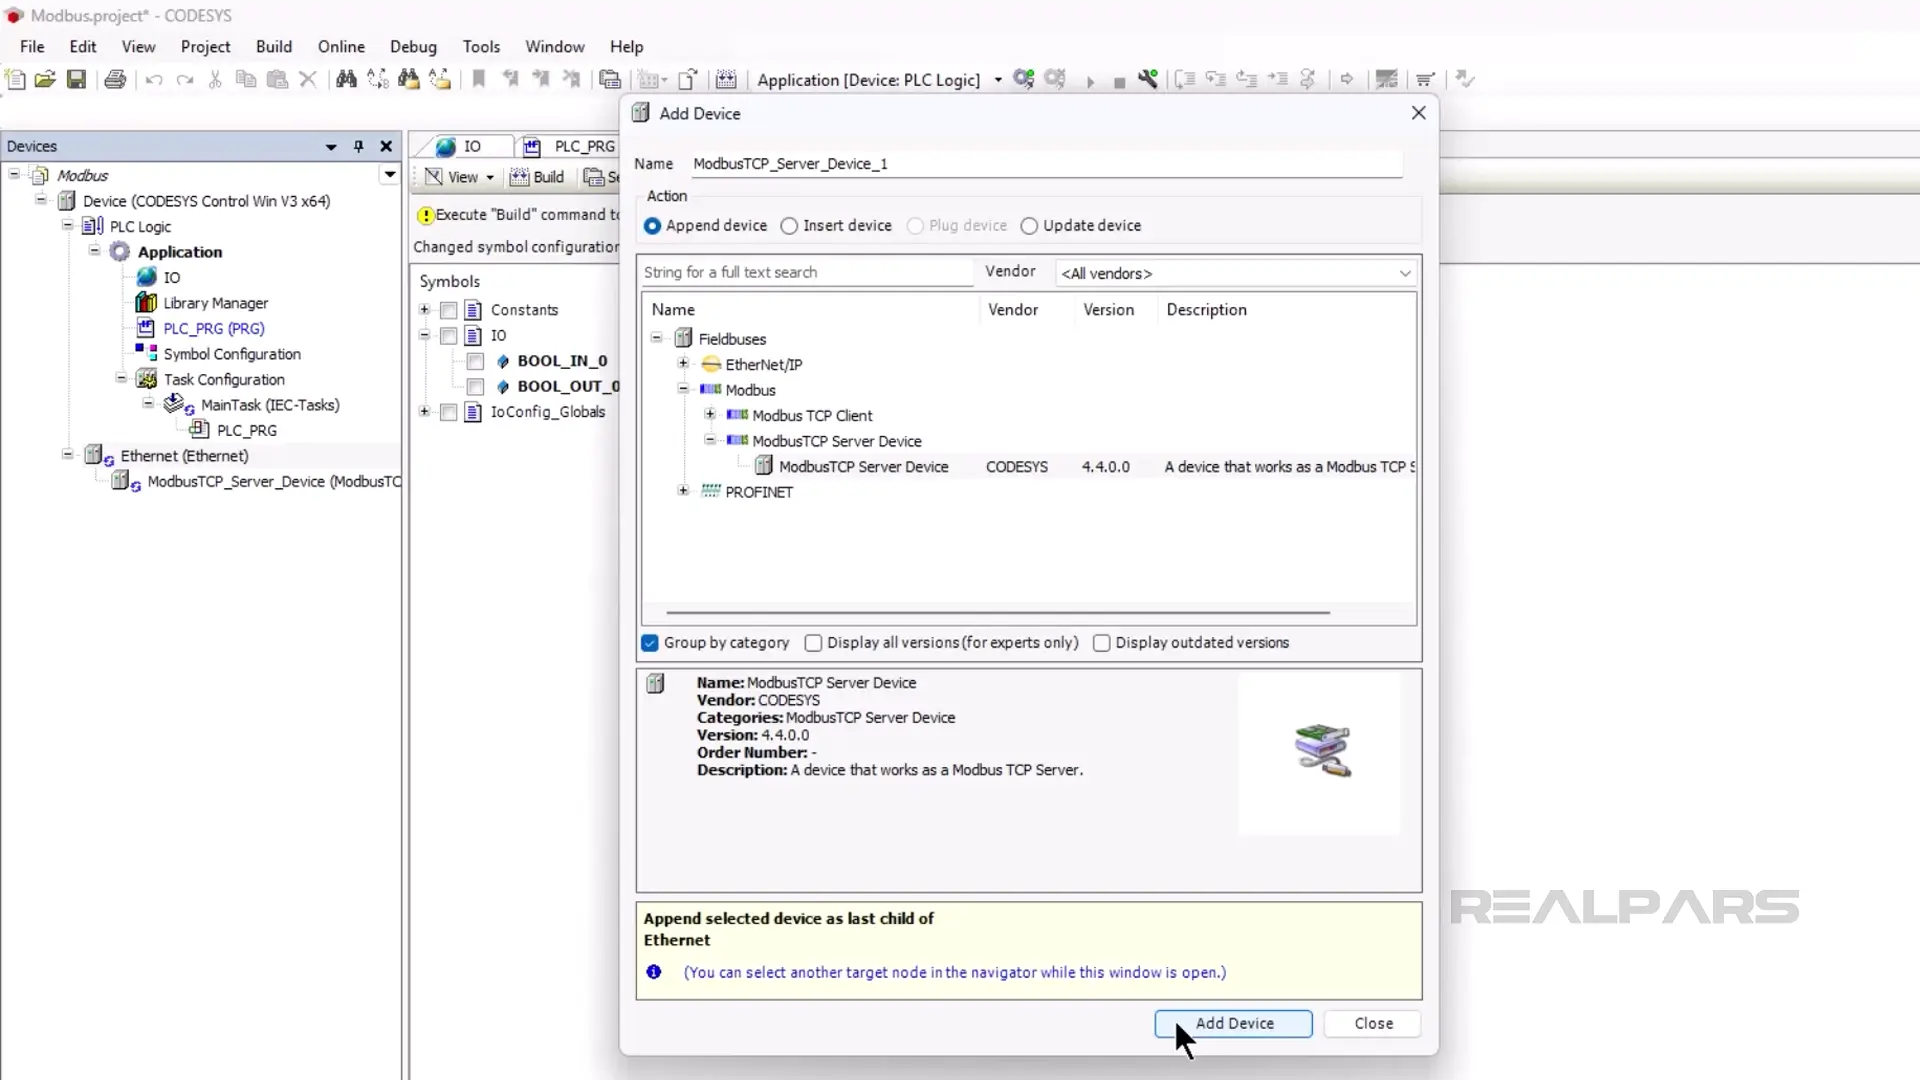Click the Toggle Bookmark icon
The image size is (1920, 1080).
pyautogui.click(x=479, y=79)
